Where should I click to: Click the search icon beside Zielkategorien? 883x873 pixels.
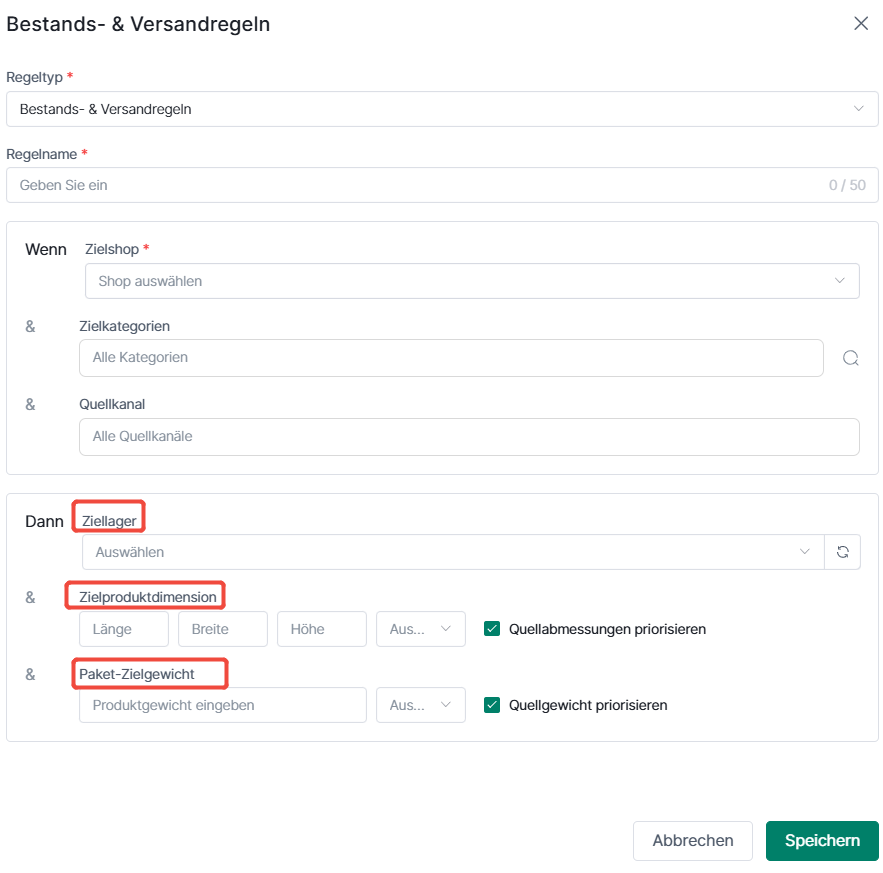point(850,358)
